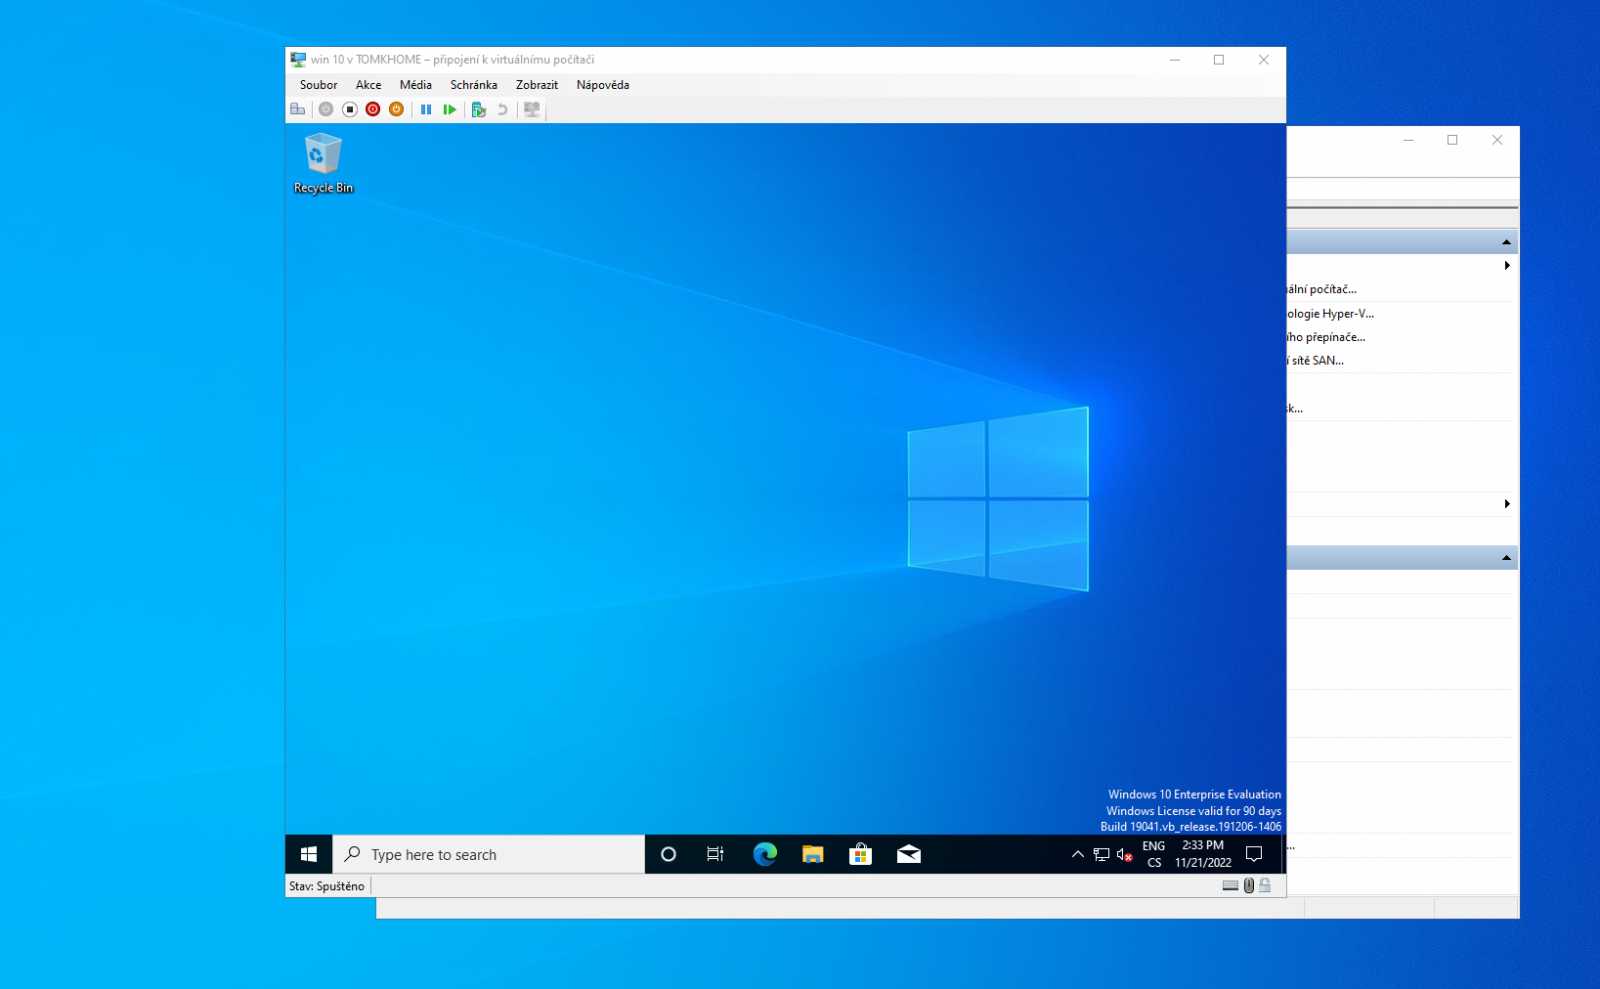The width and height of the screenshot is (1600, 989).
Task: Click the Enhanced Session monitor icon
Action: pos(532,109)
